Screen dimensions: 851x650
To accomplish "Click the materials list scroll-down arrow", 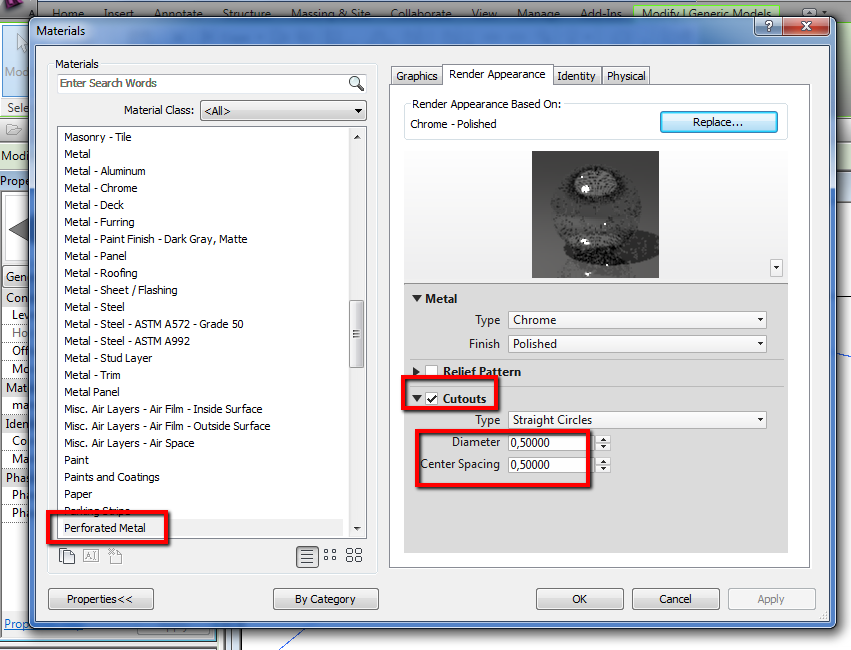I will pyautogui.click(x=357, y=528).
